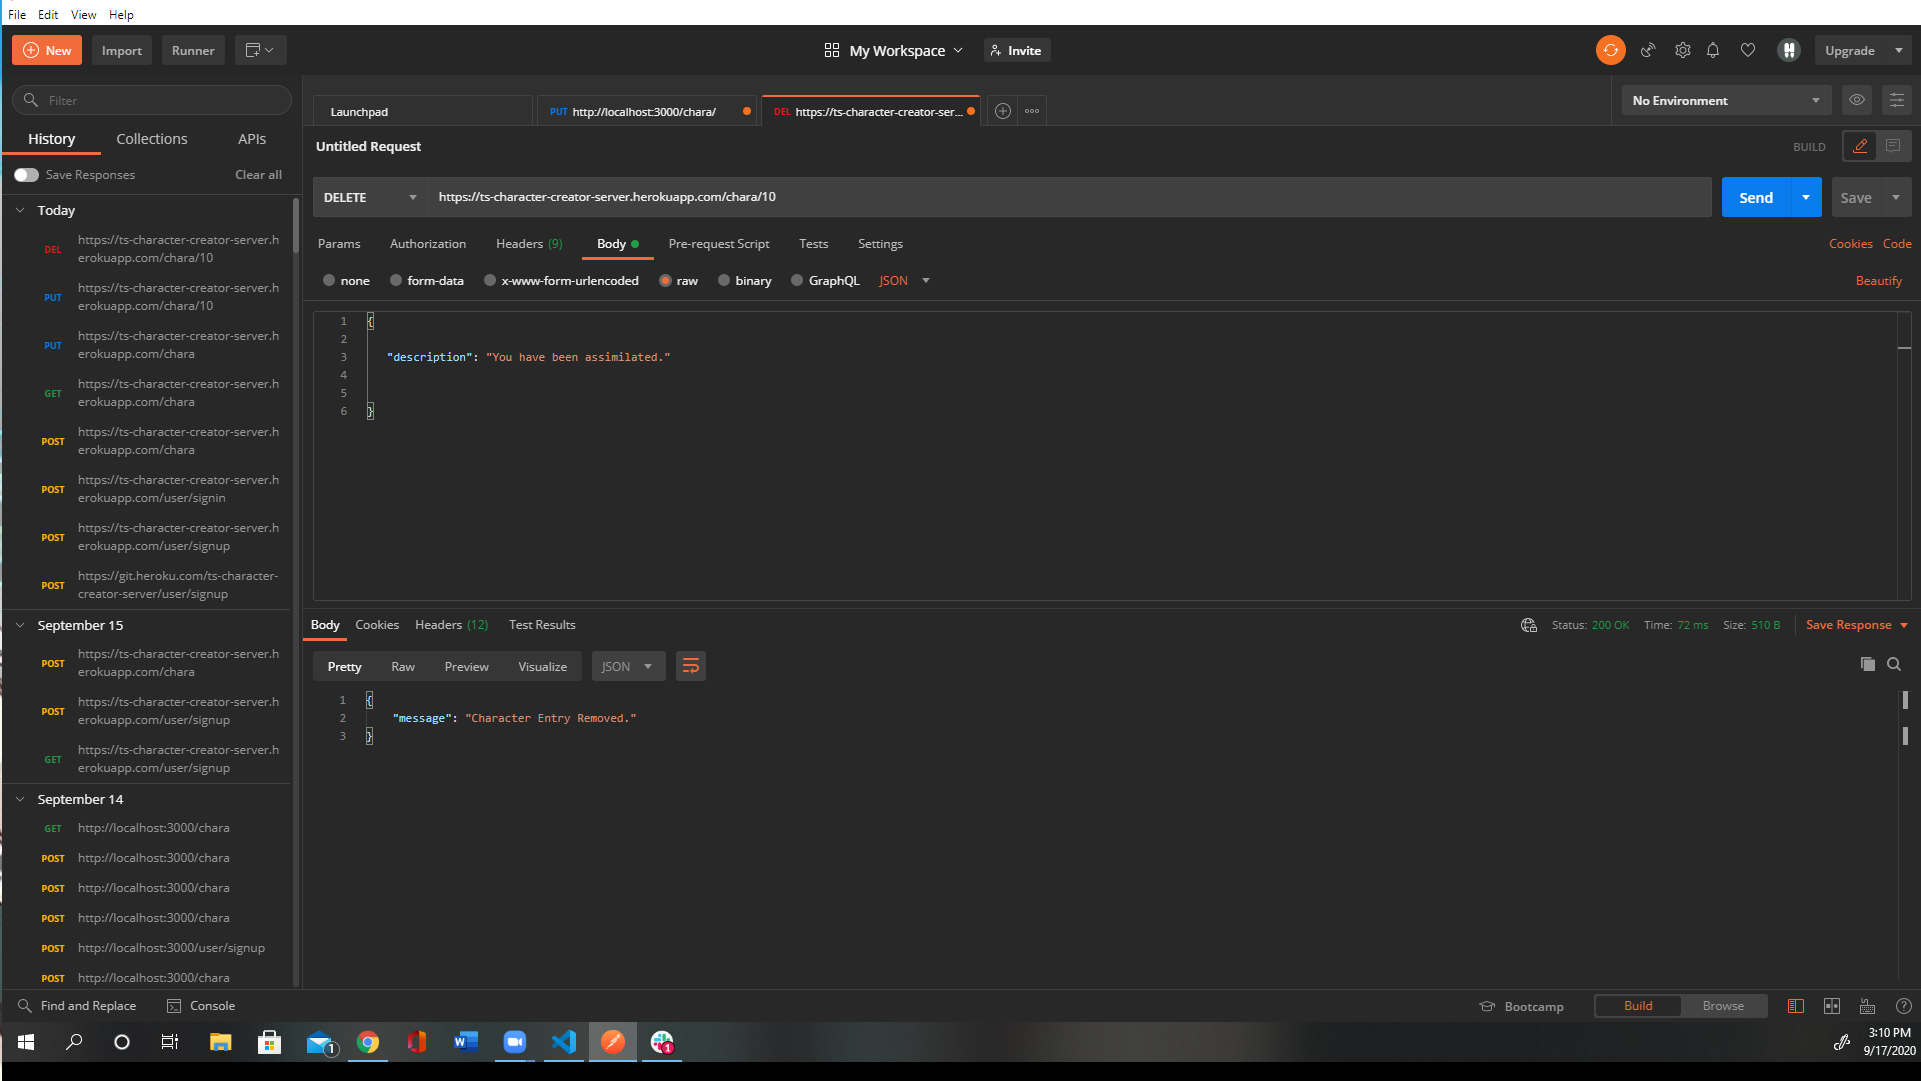Image resolution: width=1921 pixels, height=1081 pixels.
Task: Toggle word wrap in response viewer
Action: coord(690,666)
